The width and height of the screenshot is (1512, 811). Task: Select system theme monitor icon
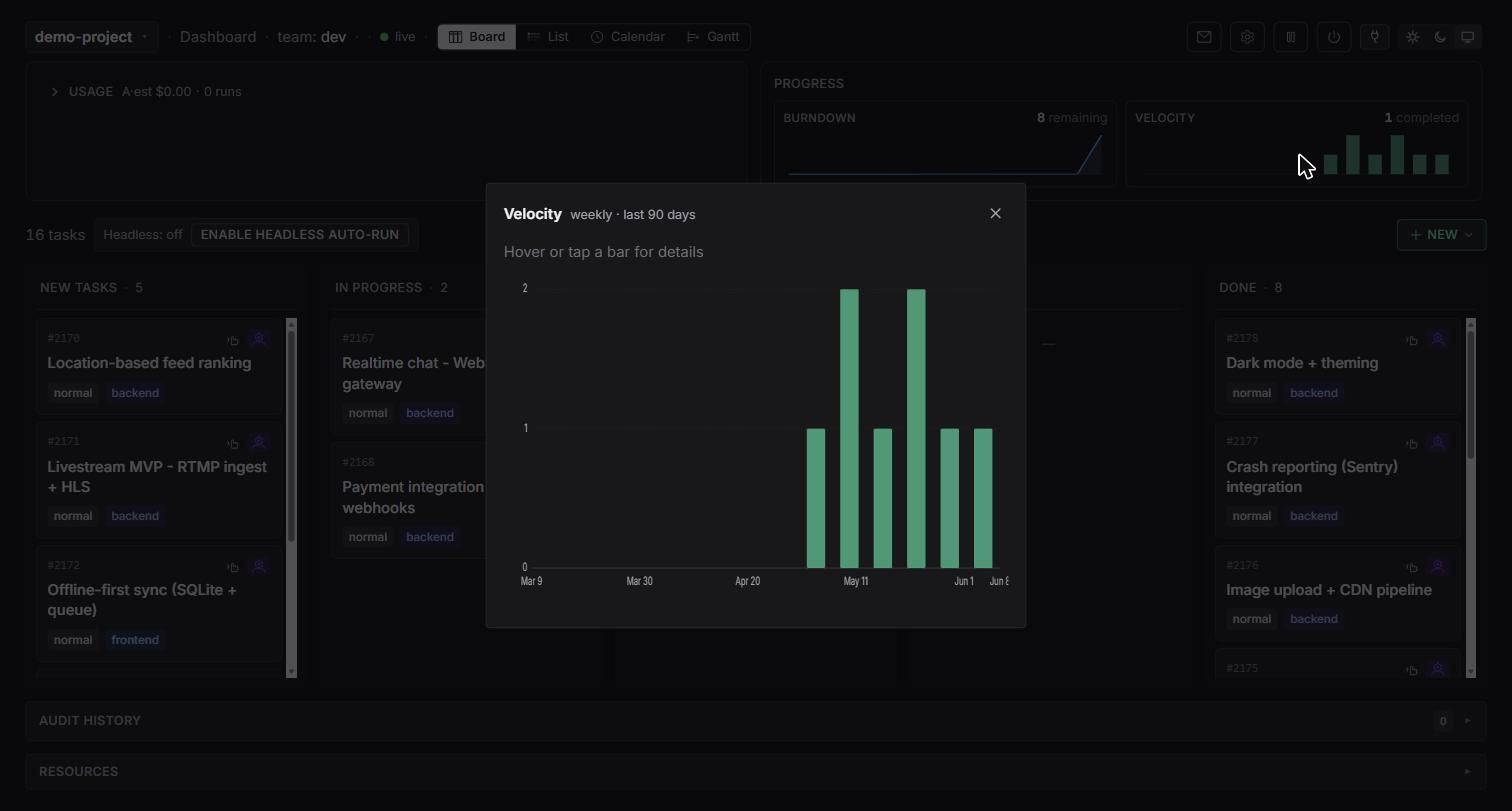pos(1468,37)
